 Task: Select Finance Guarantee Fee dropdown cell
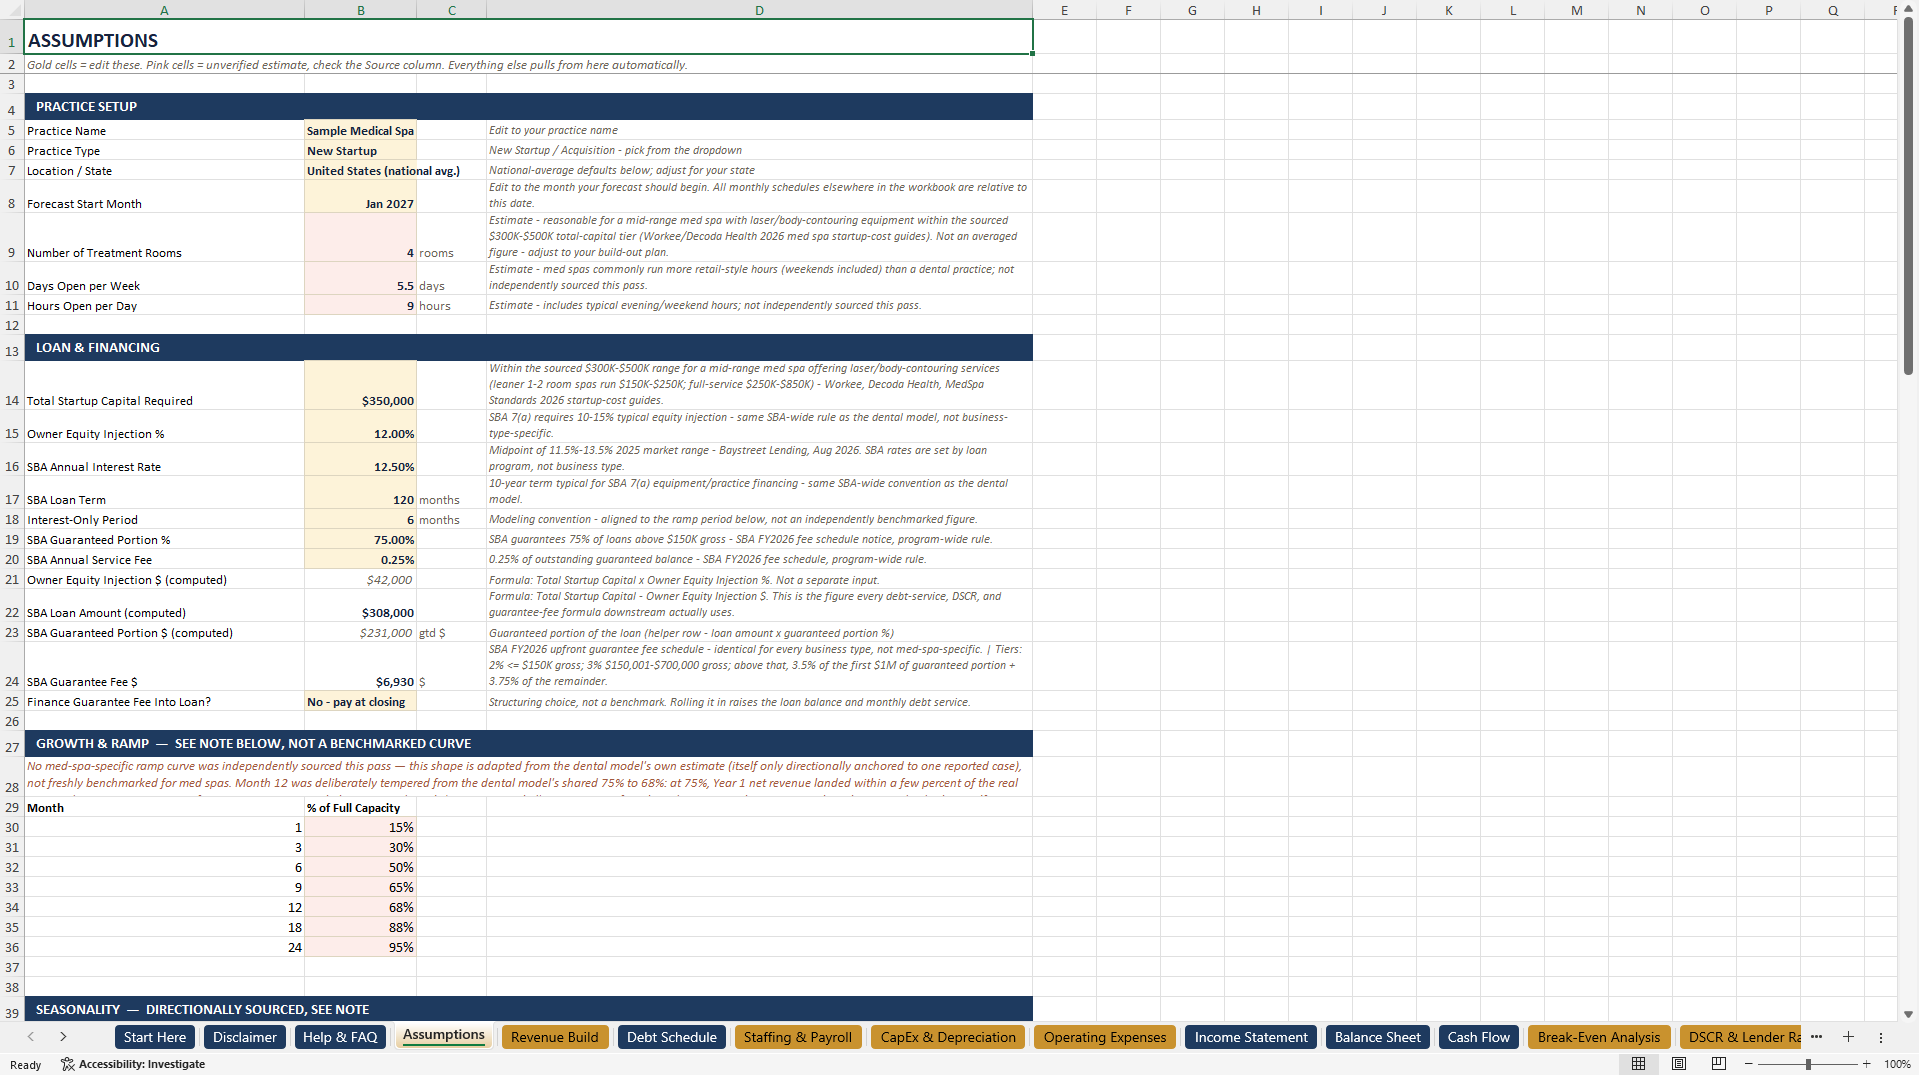pos(360,702)
